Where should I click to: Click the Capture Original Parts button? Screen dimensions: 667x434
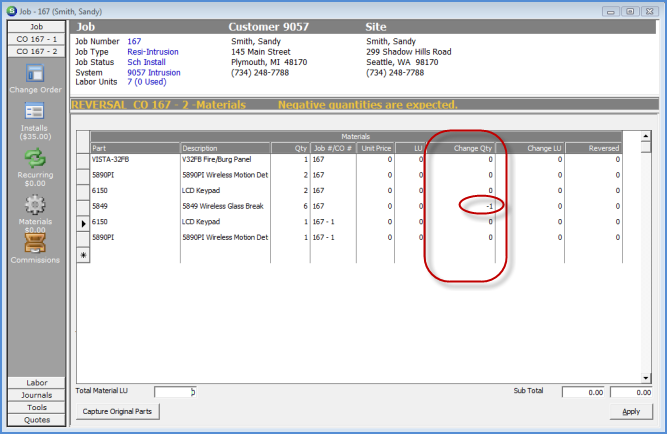tap(117, 411)
